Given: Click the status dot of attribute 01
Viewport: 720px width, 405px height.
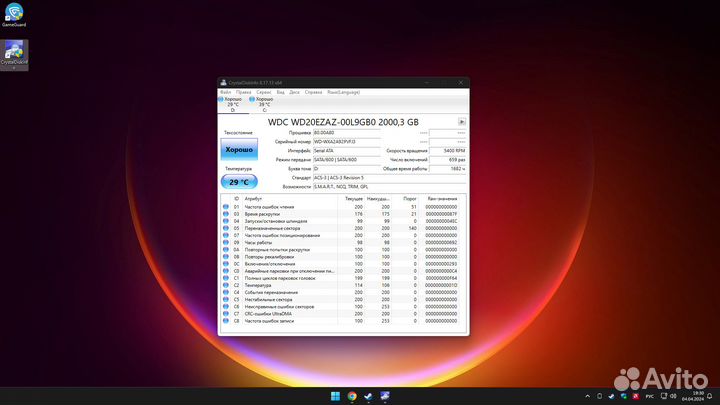Looking at the screenshot, I should tap(226, 207).
